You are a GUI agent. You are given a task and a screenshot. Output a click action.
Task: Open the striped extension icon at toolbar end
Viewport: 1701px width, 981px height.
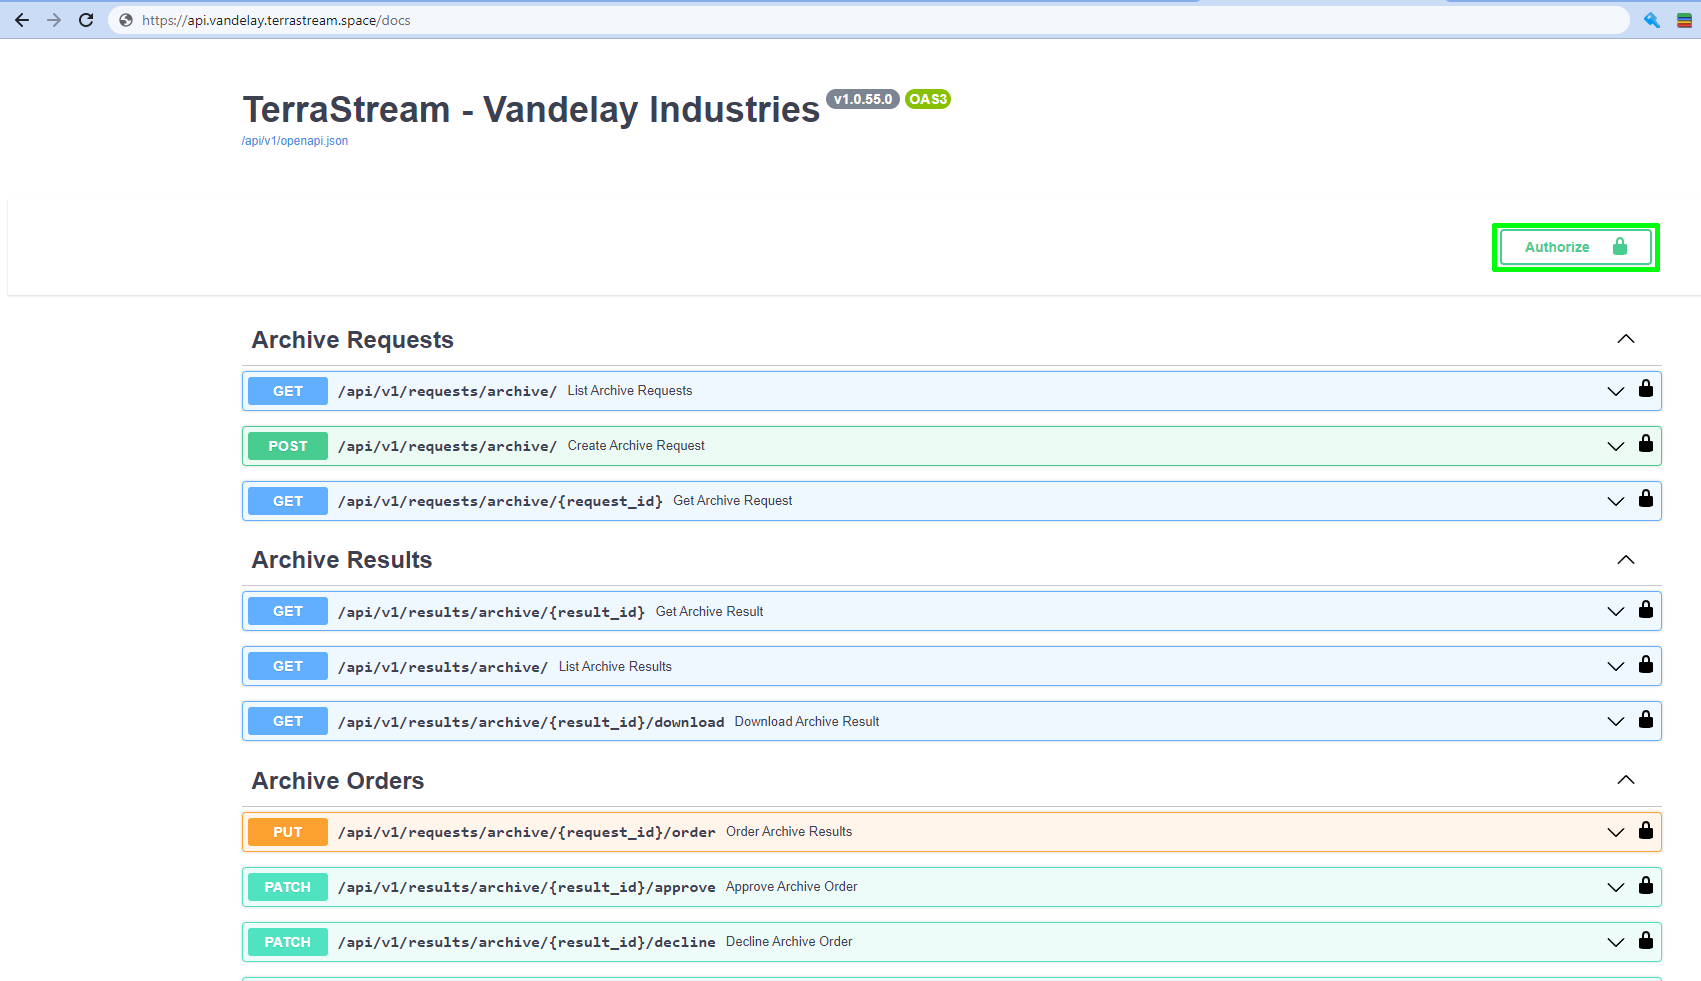point(1684,20)
